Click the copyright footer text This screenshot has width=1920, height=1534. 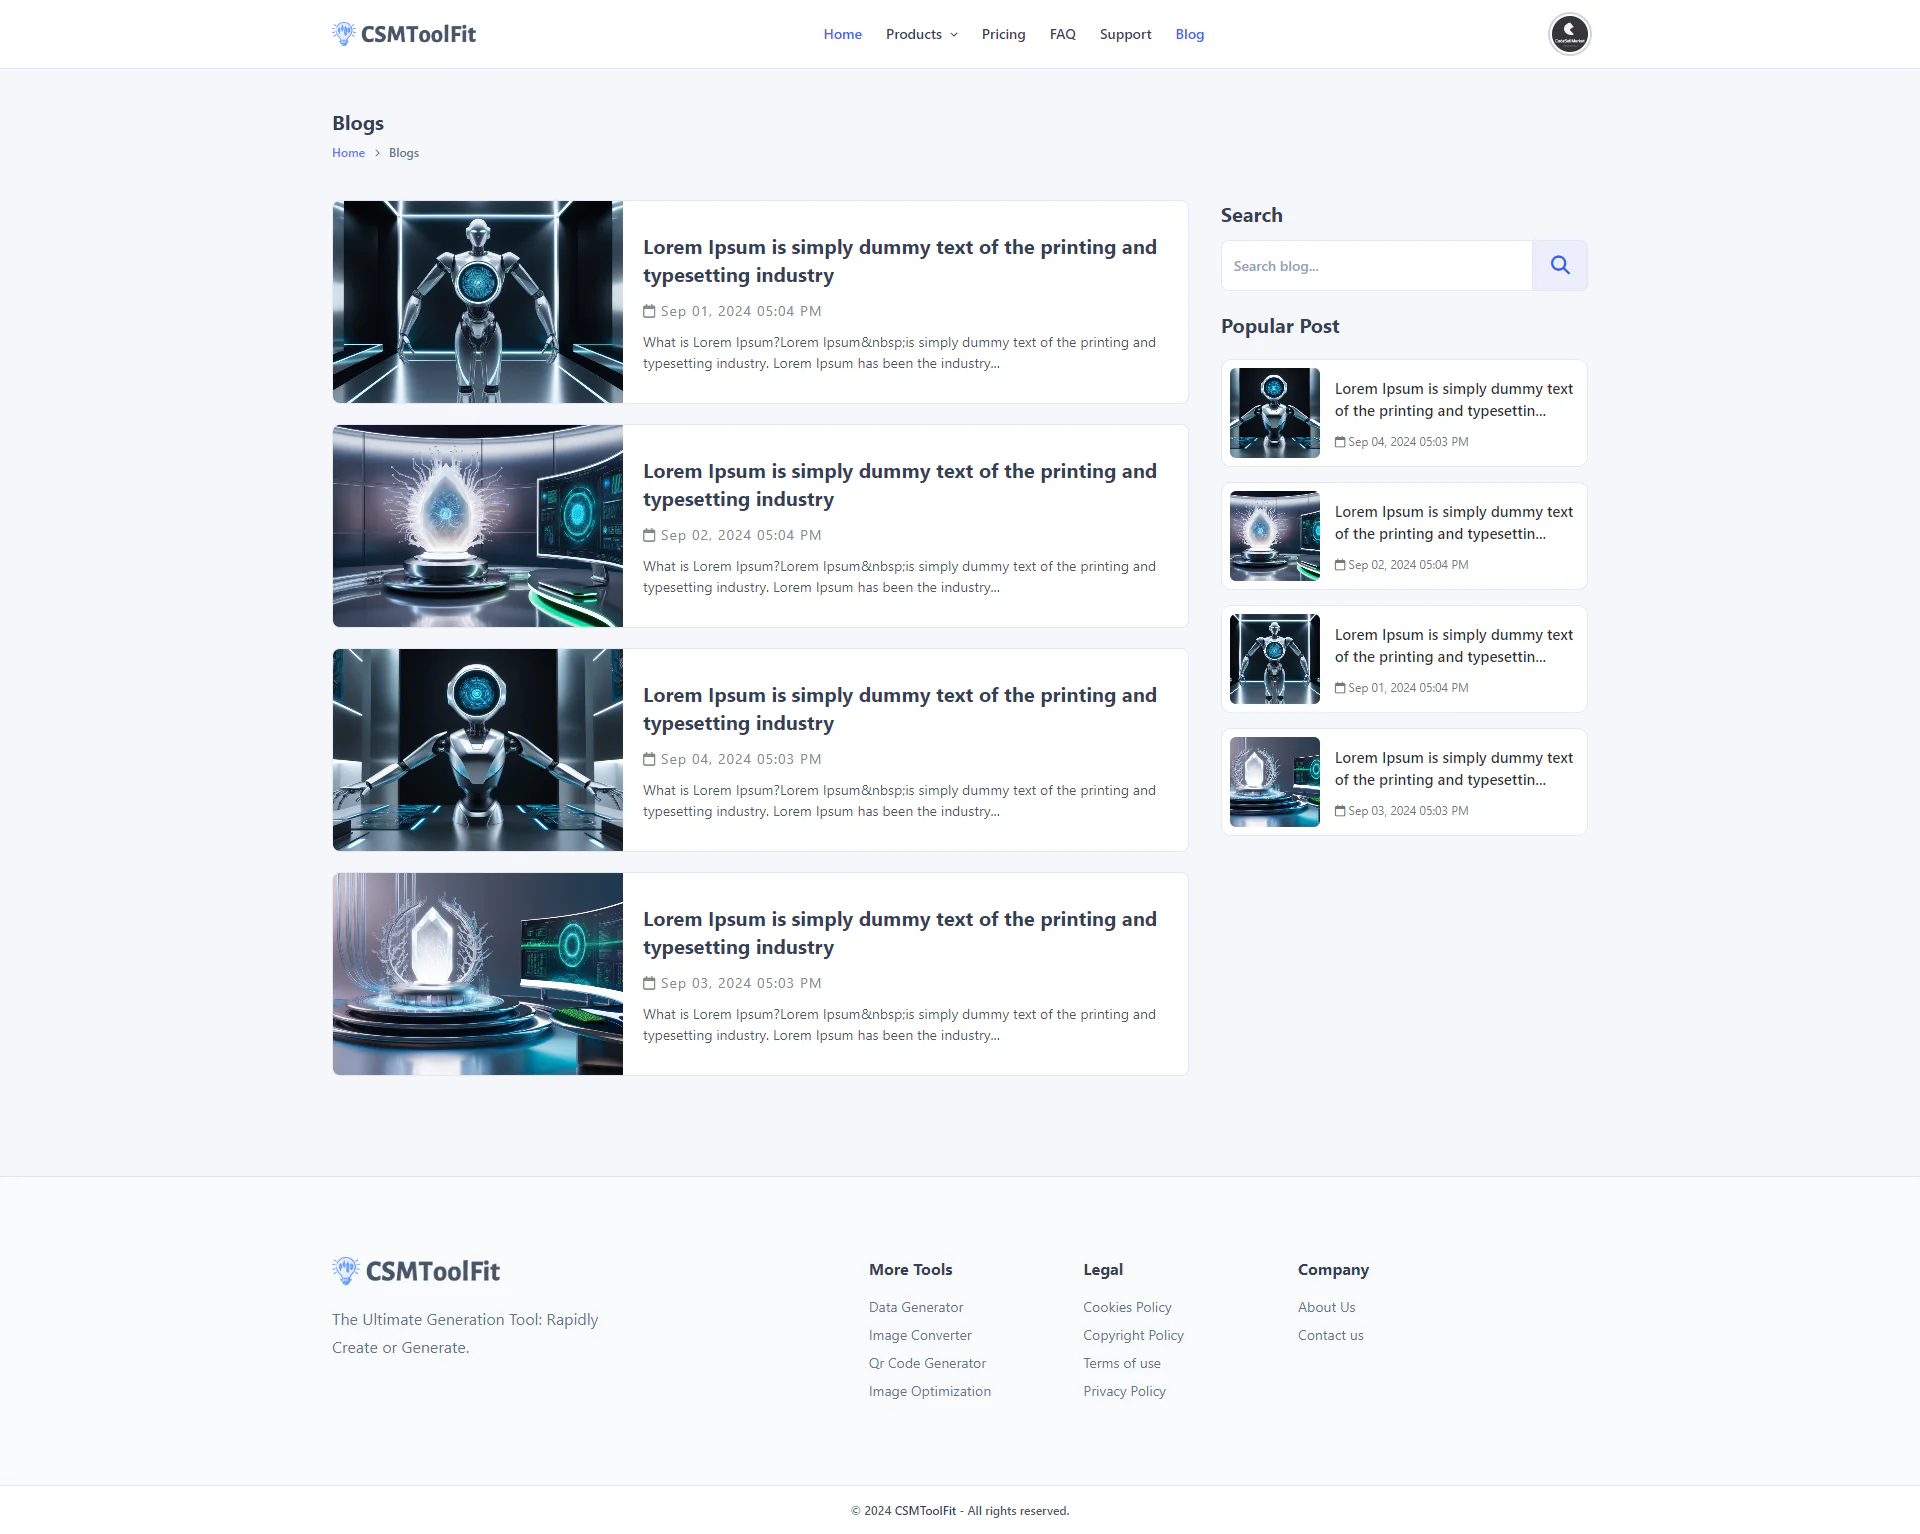coord(960,1511)
